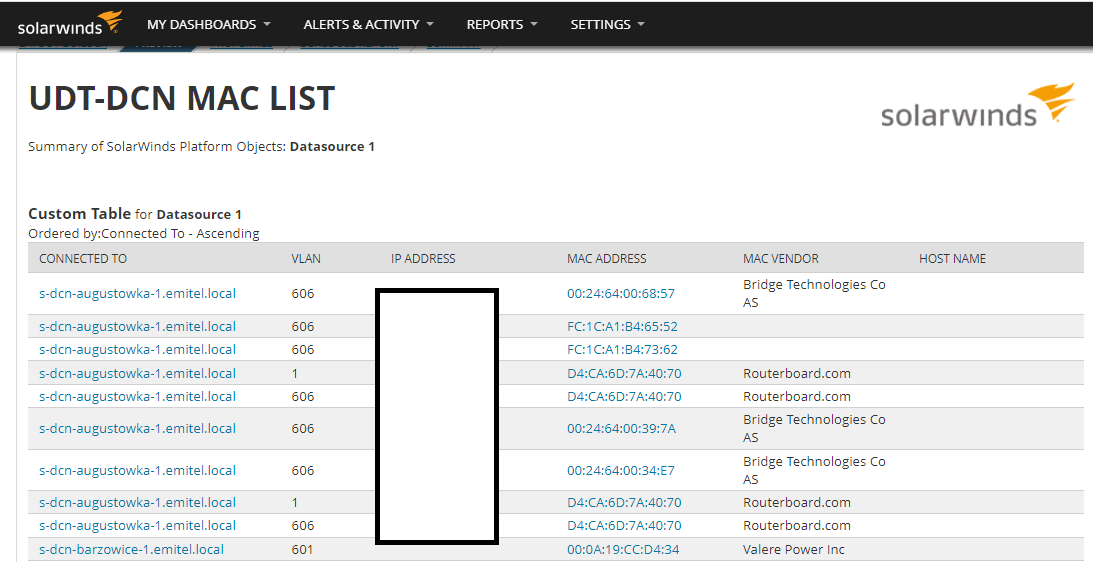This screenshot has width=1093, height=562.
Task: Click VLAN 606 in the 00:24:64:00:68:57 row
Action: tap(303, 294)
